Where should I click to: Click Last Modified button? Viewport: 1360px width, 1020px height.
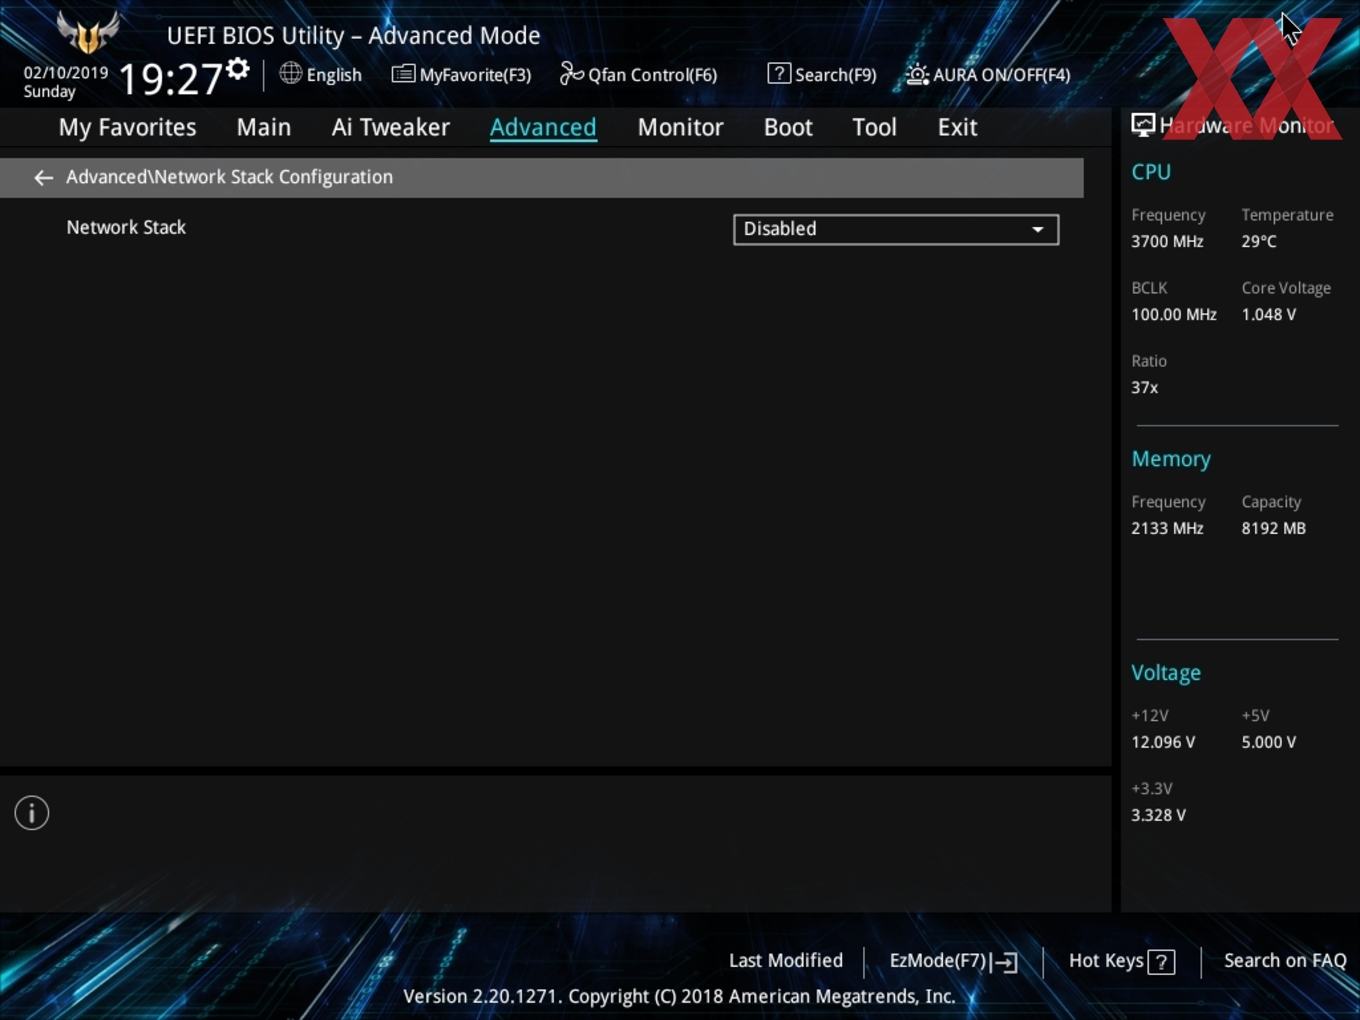pos(786,960)
